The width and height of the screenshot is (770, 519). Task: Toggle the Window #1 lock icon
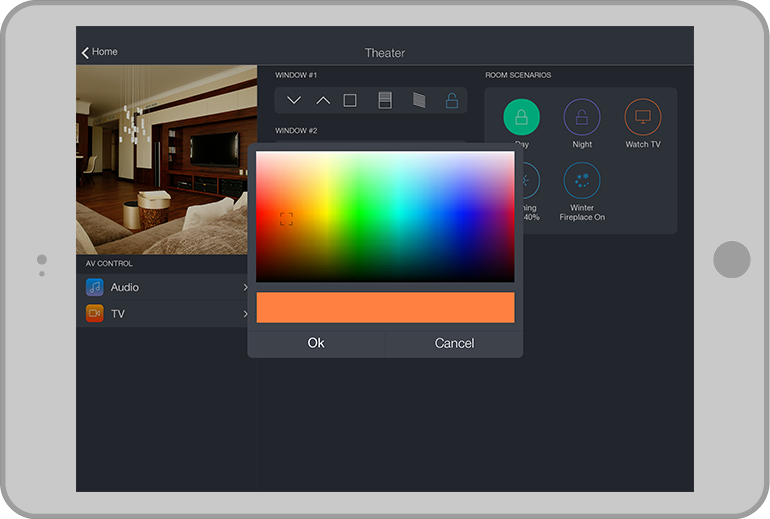click(x=452, y=100)
